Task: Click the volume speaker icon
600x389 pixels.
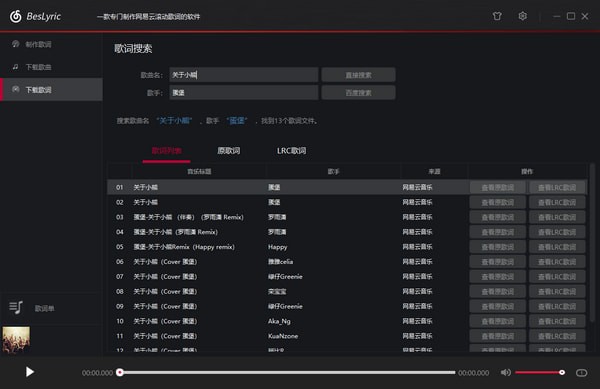Action: click(505, 372)
